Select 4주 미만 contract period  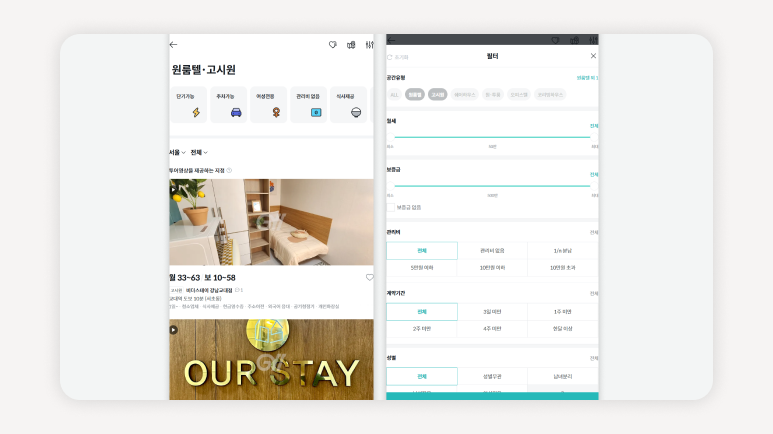click(x=492, y=328)
